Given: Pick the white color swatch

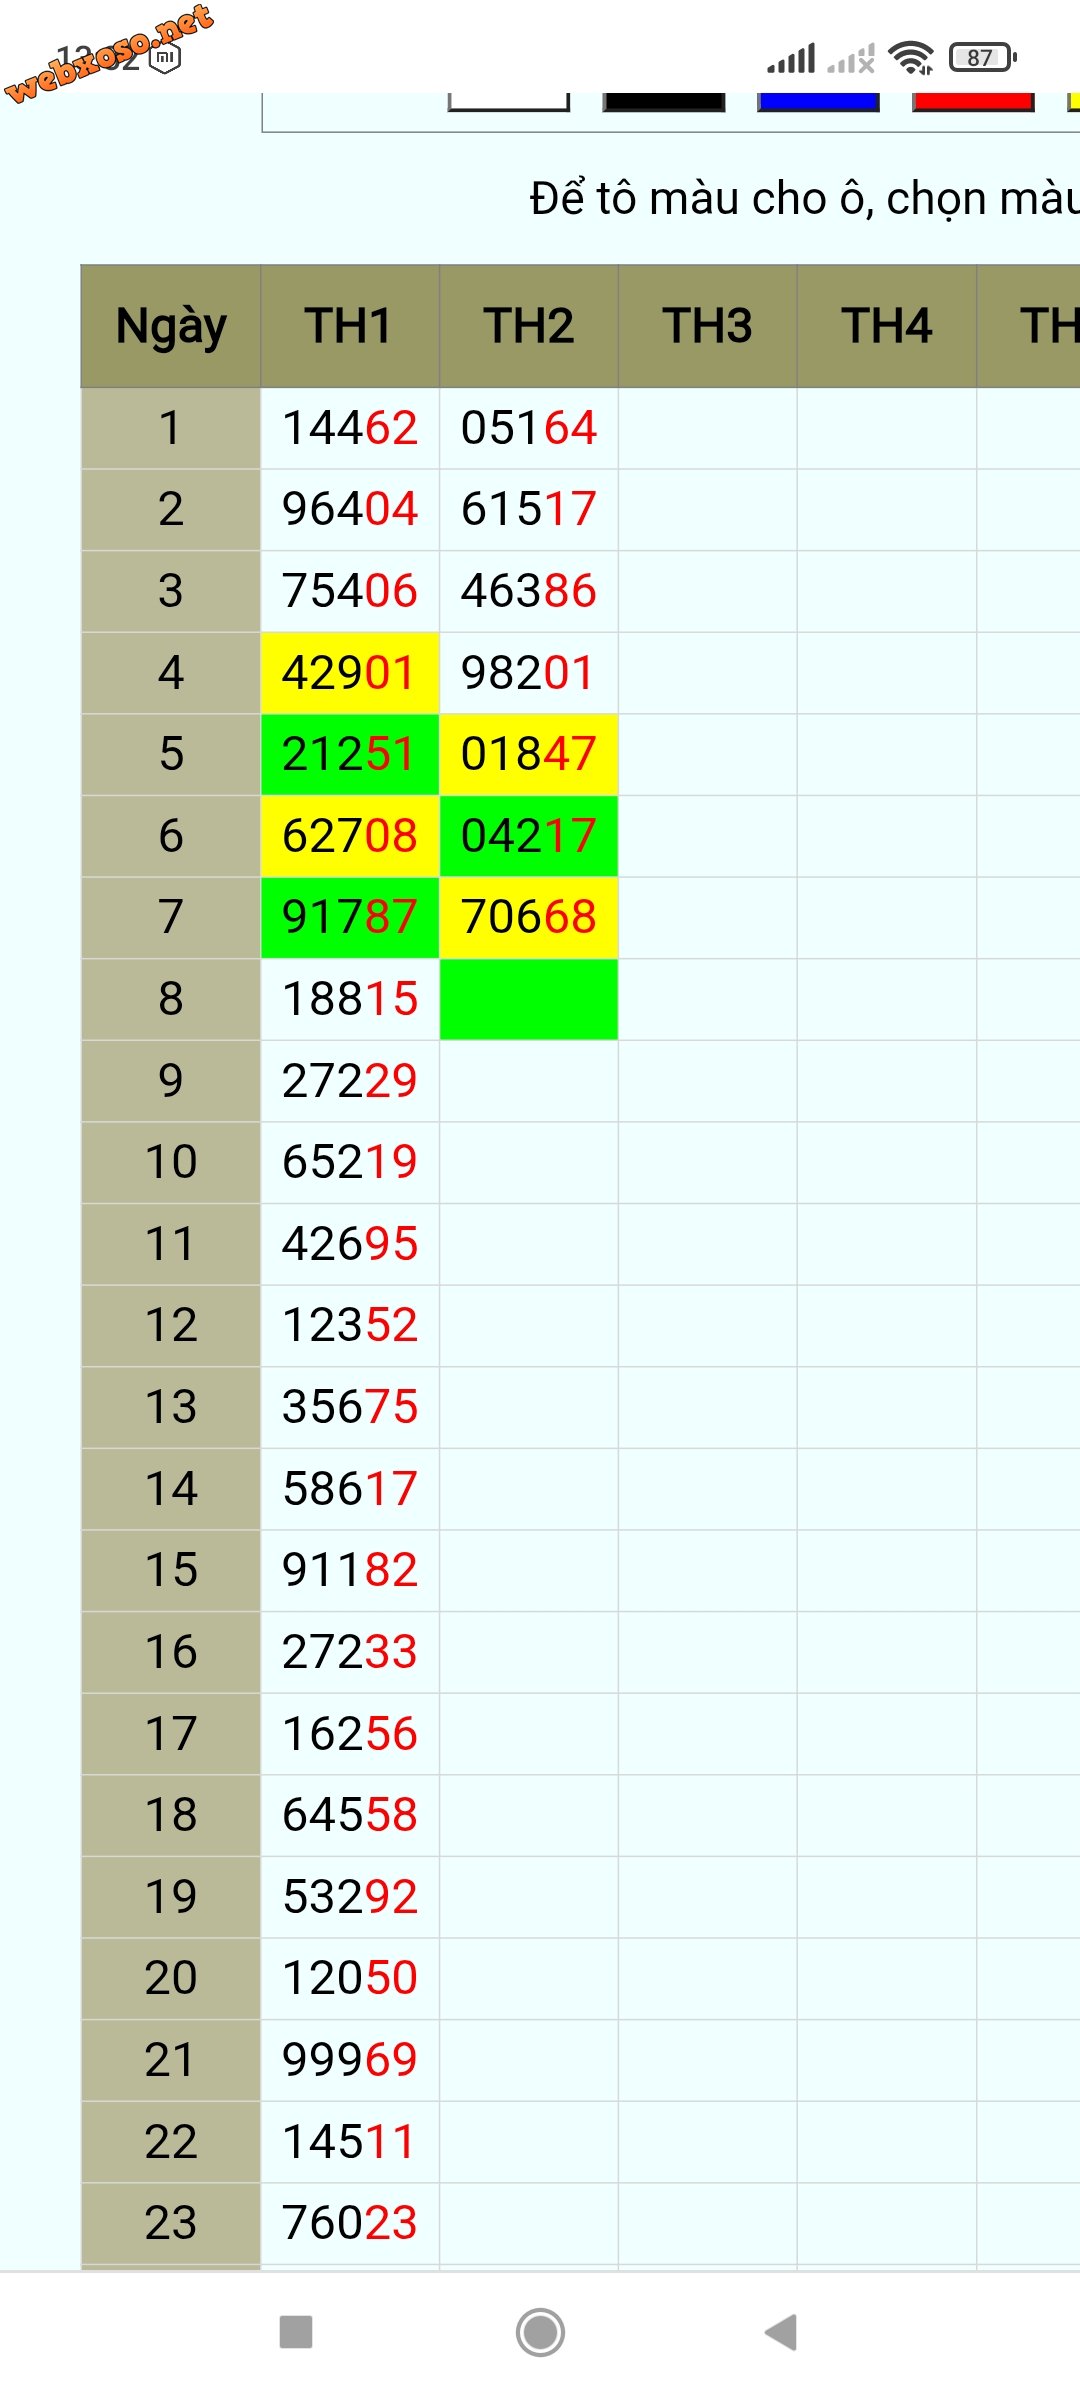Looking at the screenshot, I should point(509,101).
